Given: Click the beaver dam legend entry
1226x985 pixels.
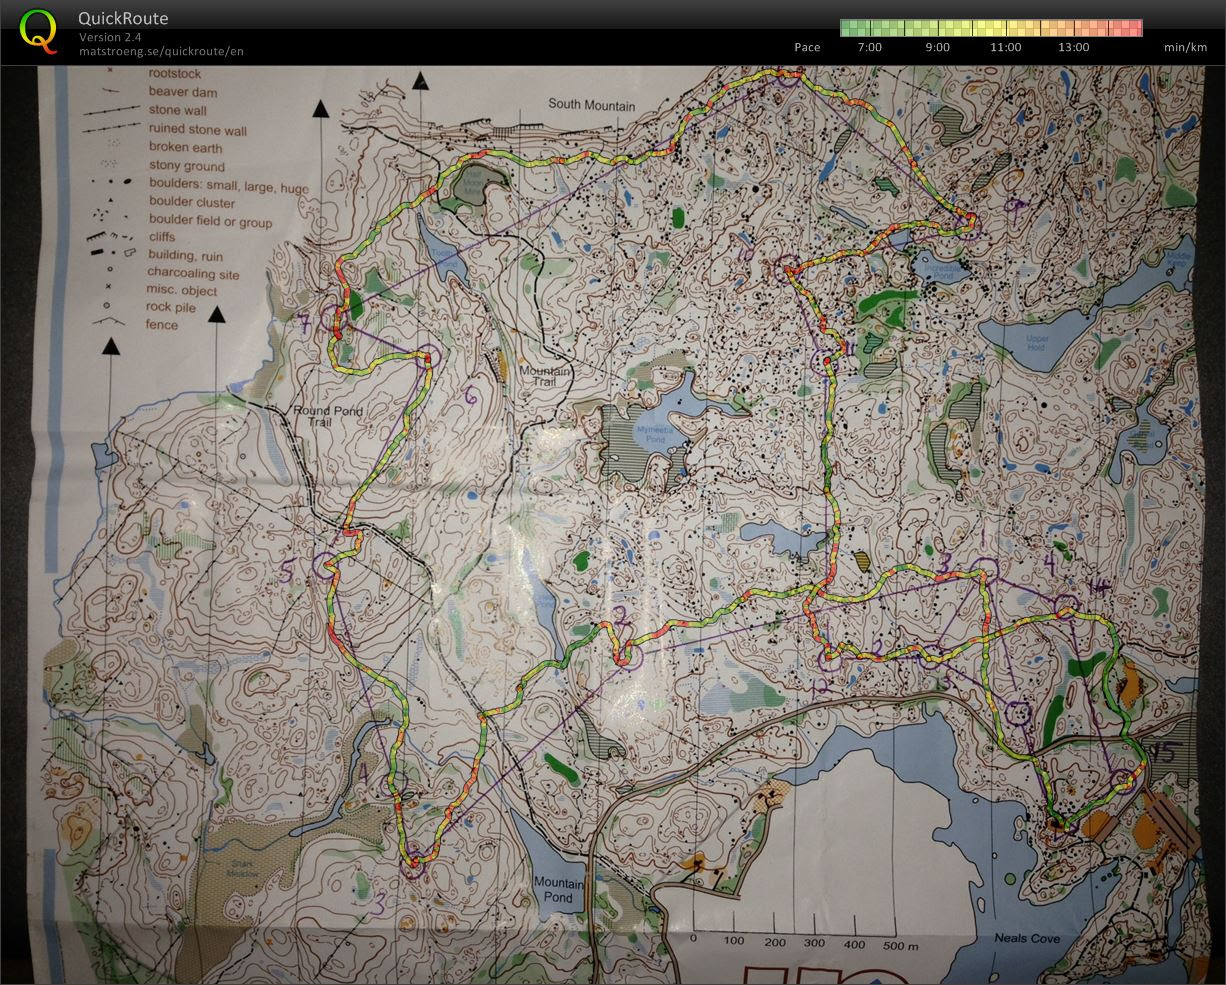Looking at the screenshot, I should pos(183,92).
